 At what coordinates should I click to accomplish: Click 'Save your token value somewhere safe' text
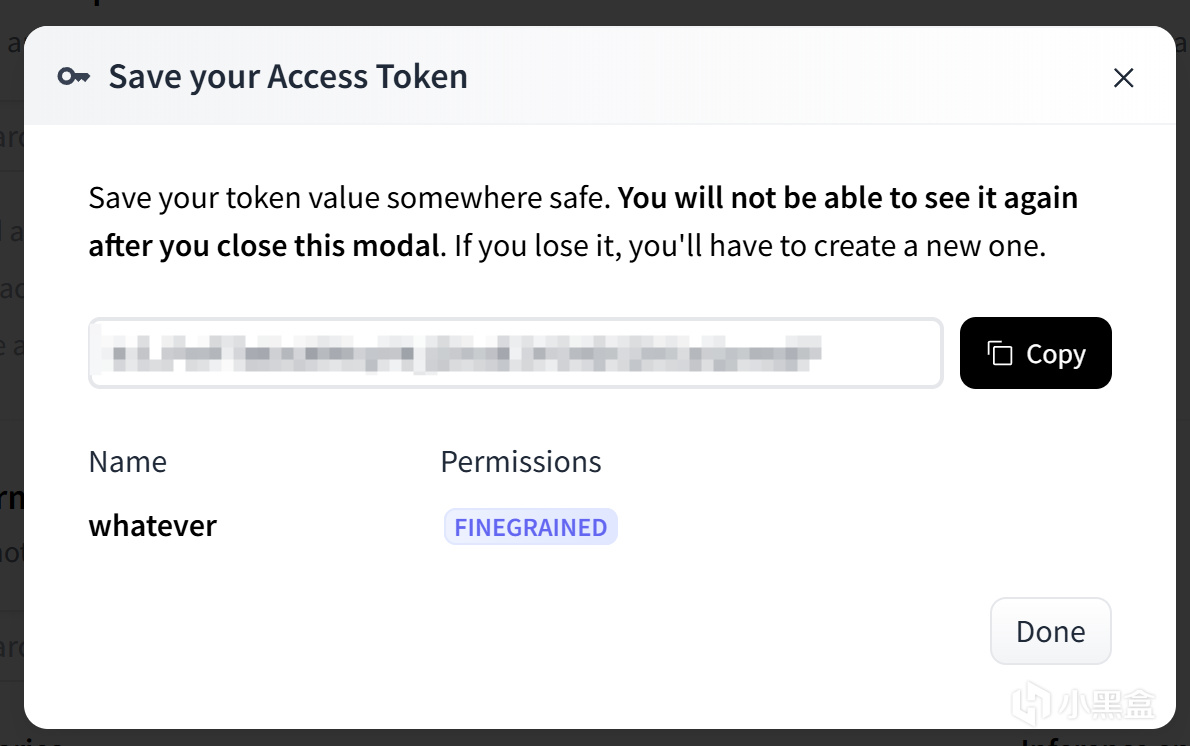349,198
